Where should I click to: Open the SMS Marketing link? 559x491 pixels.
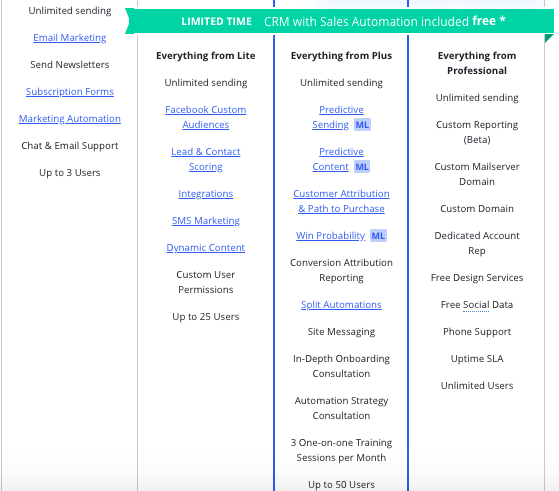[206, 221]
